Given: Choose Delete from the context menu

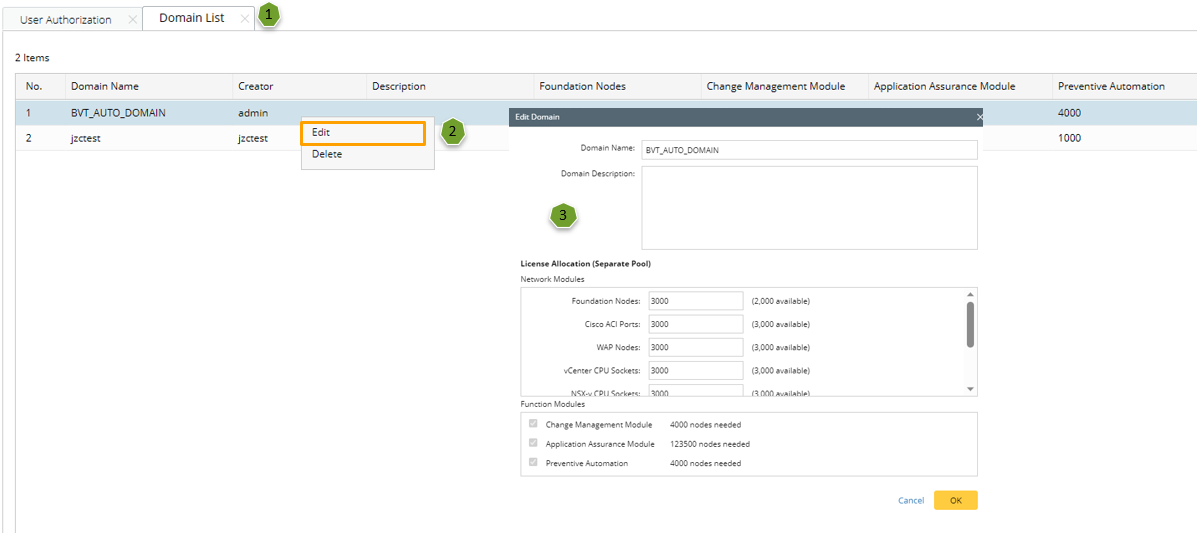Looking at the screenshot, I should (327, 154).
